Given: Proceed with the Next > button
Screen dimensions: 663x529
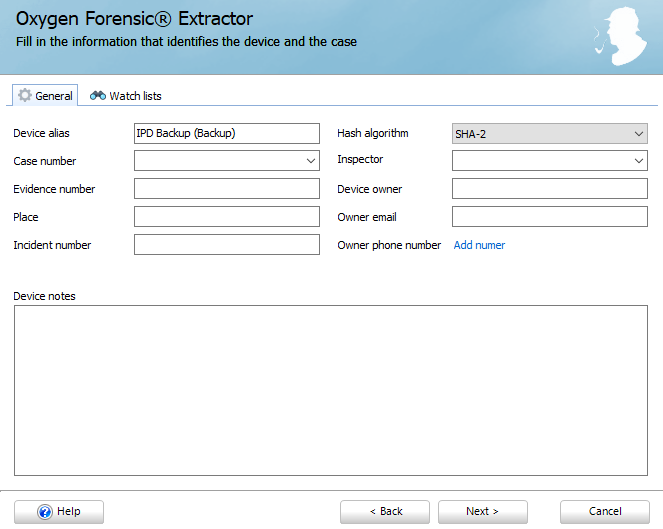Looking at the screenshot, I should [x=483, y=512].
